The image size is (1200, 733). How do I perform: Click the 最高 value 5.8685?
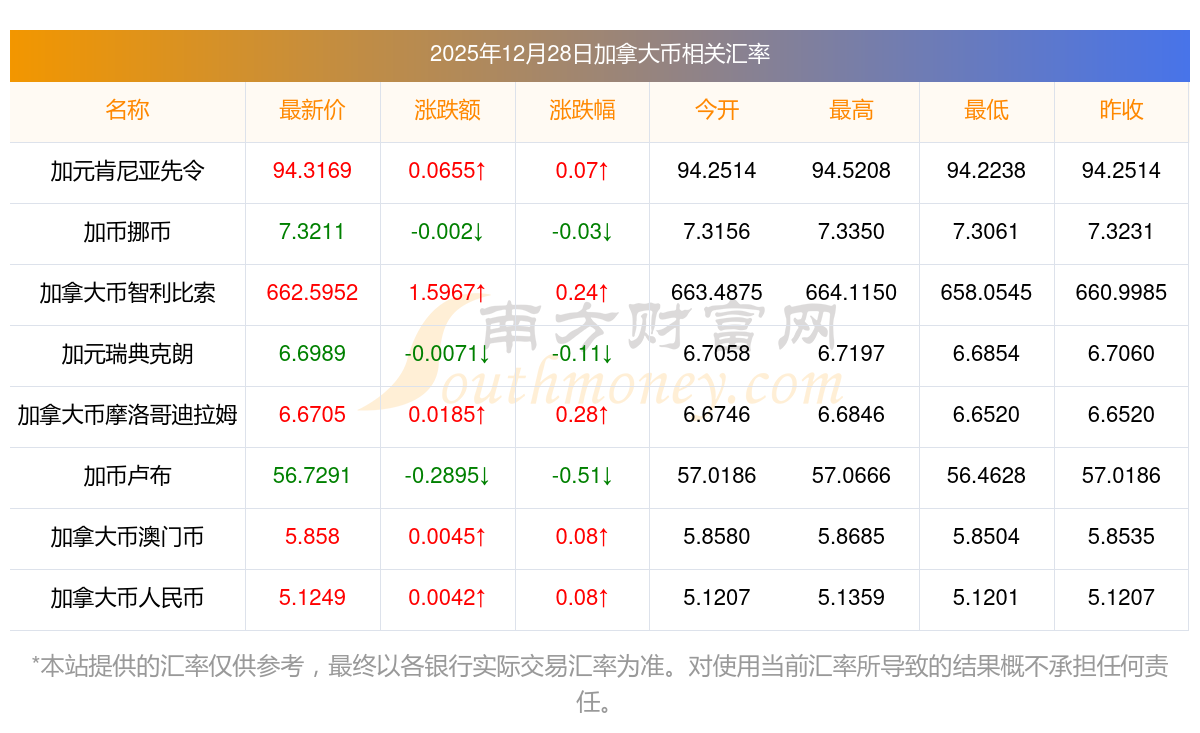pyautogui.click(x=851, y=537)
